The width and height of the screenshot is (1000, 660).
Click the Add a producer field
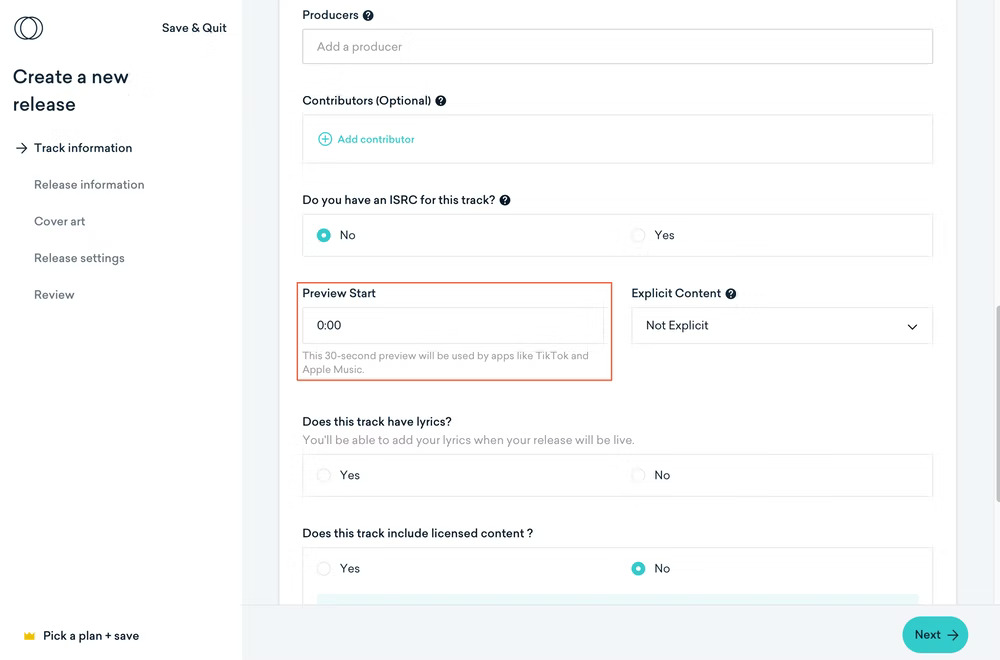617,47
